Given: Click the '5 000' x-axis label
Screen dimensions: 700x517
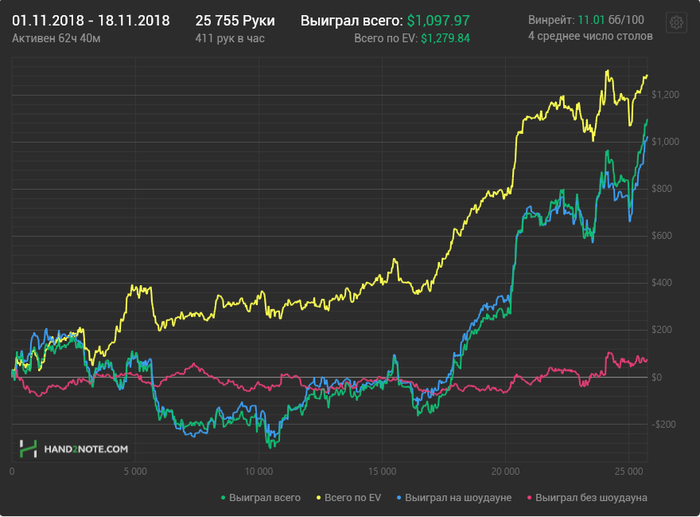Looking at the screenshot, I should 135,471.
